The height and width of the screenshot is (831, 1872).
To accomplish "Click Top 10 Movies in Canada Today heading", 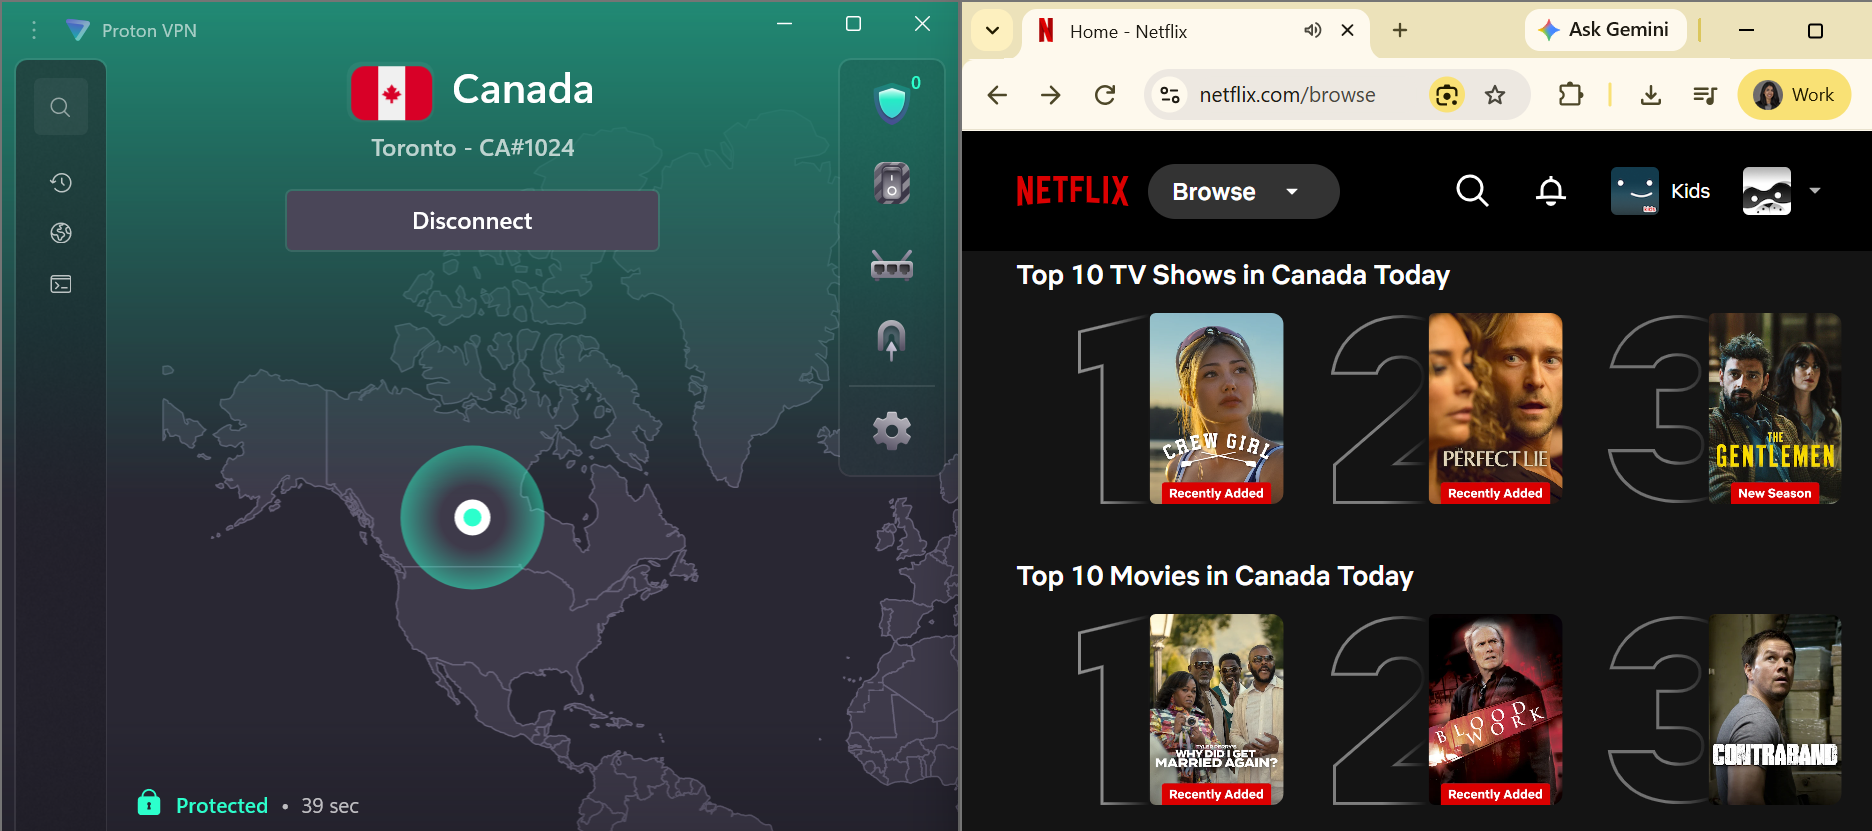I will coord(1215,576).
